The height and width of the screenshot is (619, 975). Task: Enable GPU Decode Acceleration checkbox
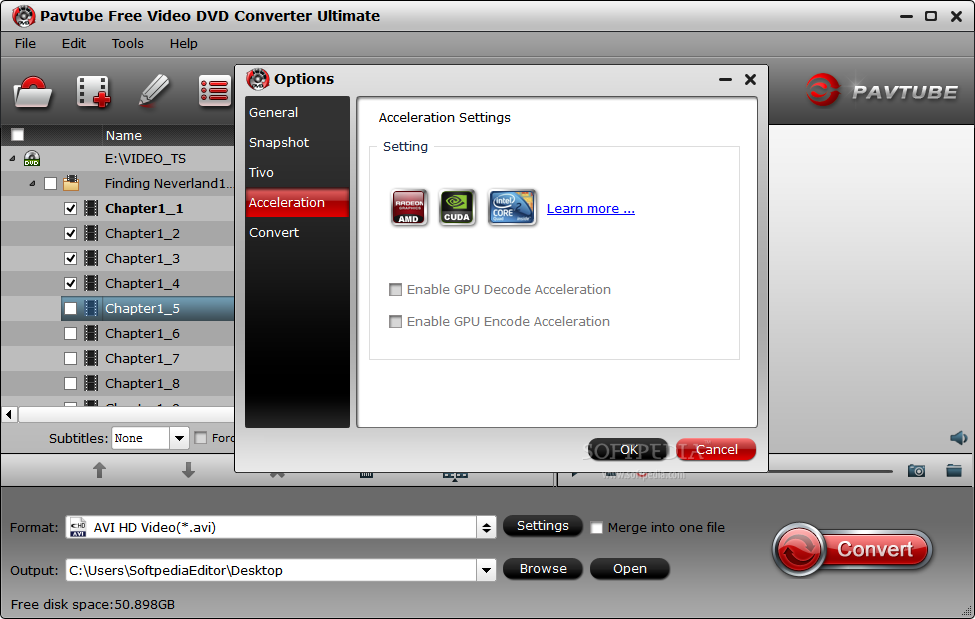[395, 289]
